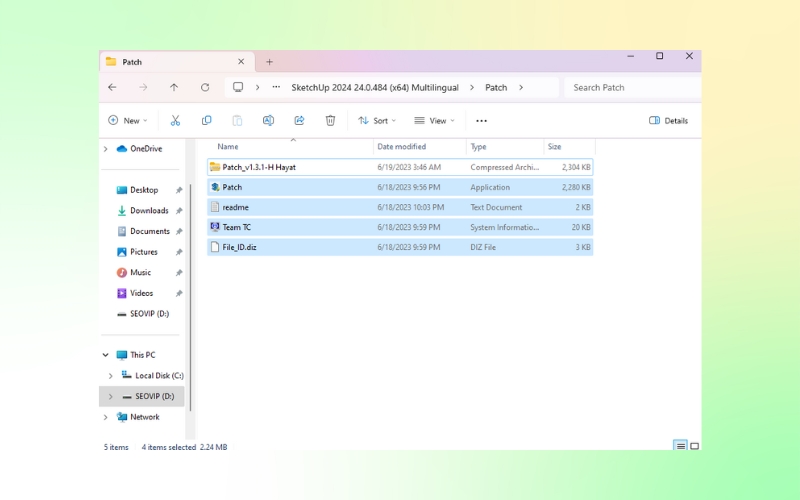Click the Refresh button in navigation bar
The width and height of the screenshot is (800, 500).
click(205, 87)
